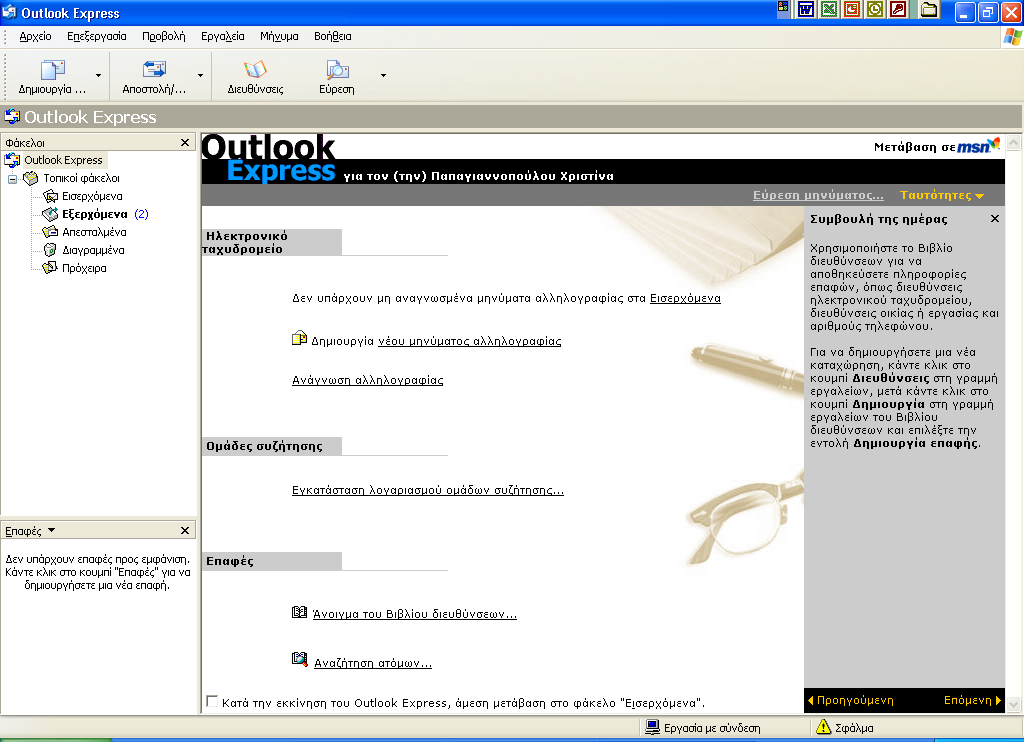Launch Excel from the Office shortcut bar
Viewport: 1024px width, 742px height.
829,9
